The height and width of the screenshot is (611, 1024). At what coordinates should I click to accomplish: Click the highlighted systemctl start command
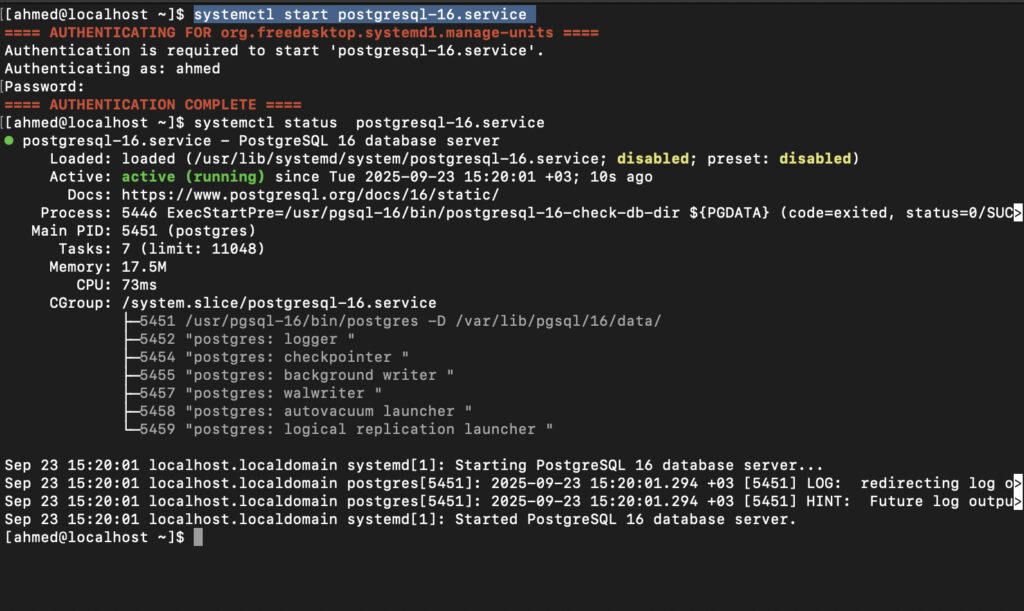[x=360, y=15]
